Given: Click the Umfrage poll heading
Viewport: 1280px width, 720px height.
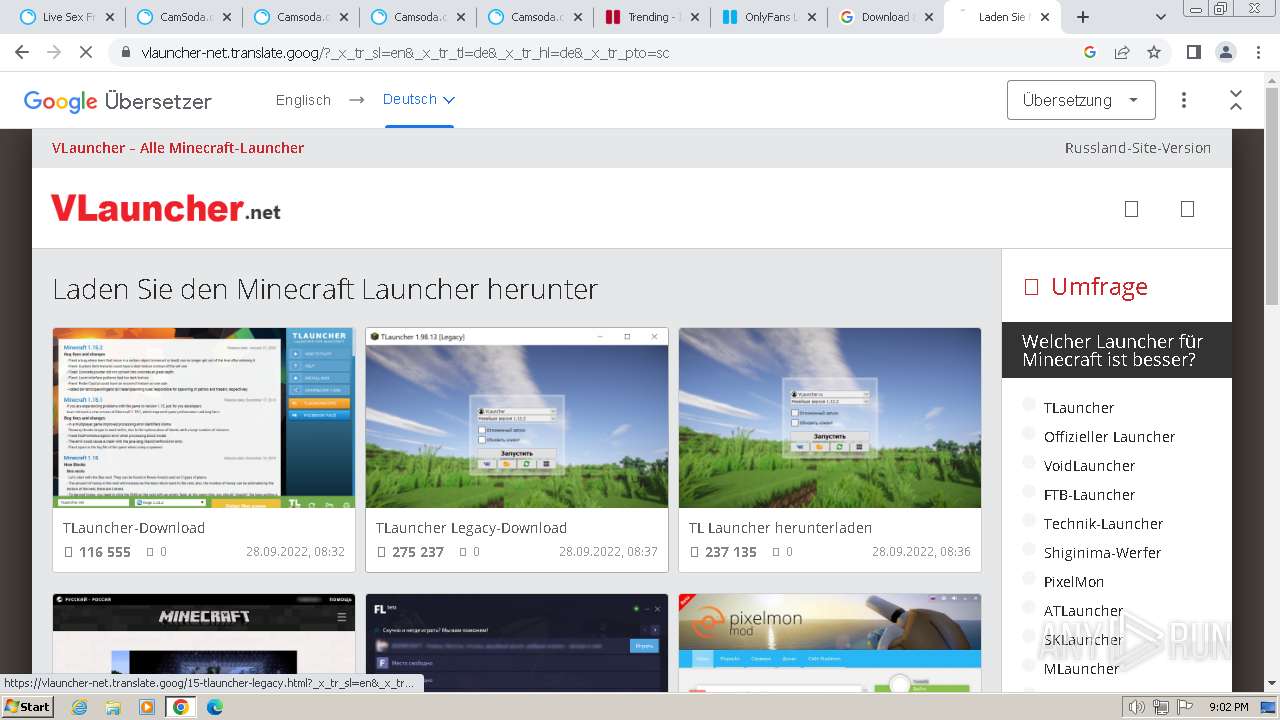Looking at the screenshot, I should (x=1099, y=287).
